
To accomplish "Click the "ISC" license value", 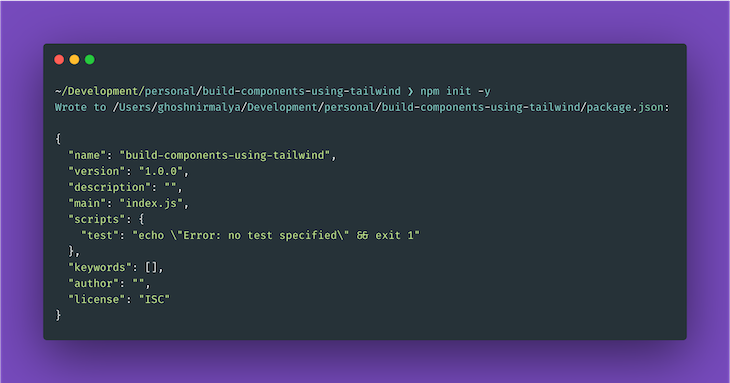I will click(155, 300).
